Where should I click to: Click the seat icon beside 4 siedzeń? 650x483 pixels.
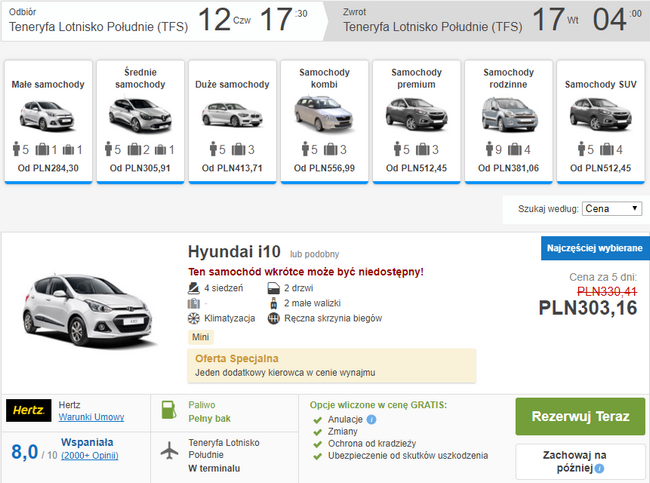[193, 288]
